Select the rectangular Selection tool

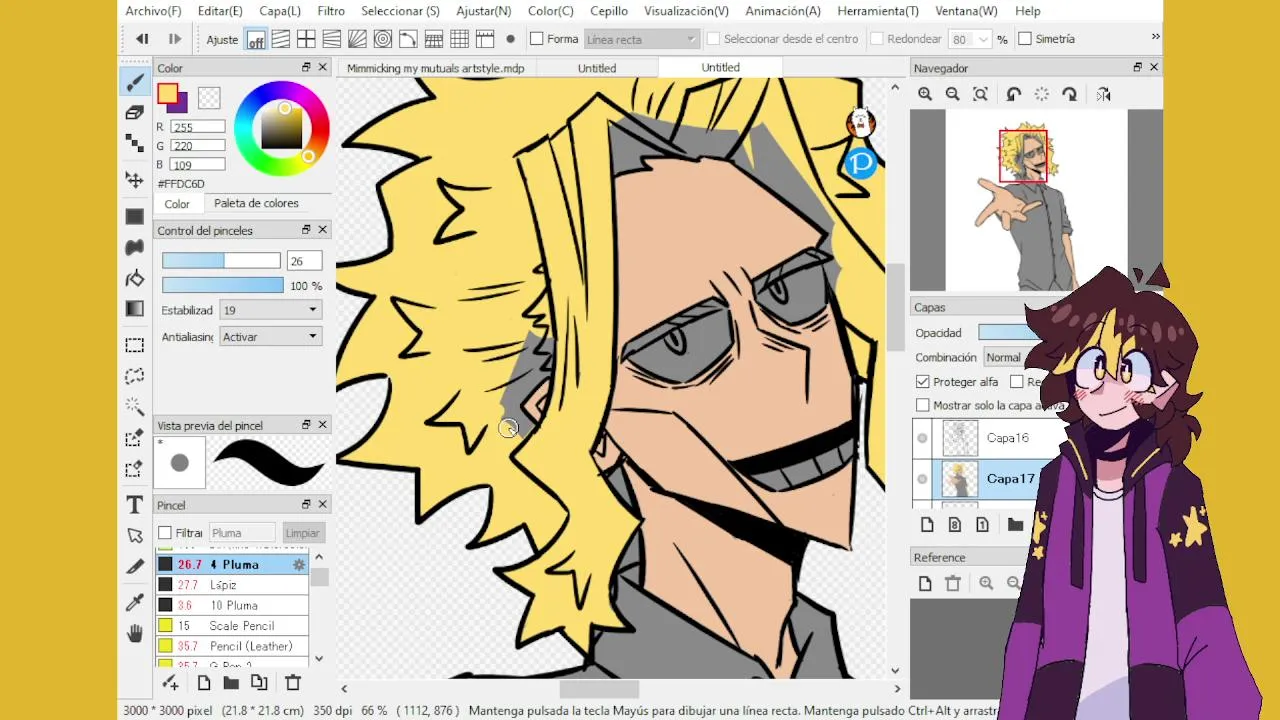(134, 345)
